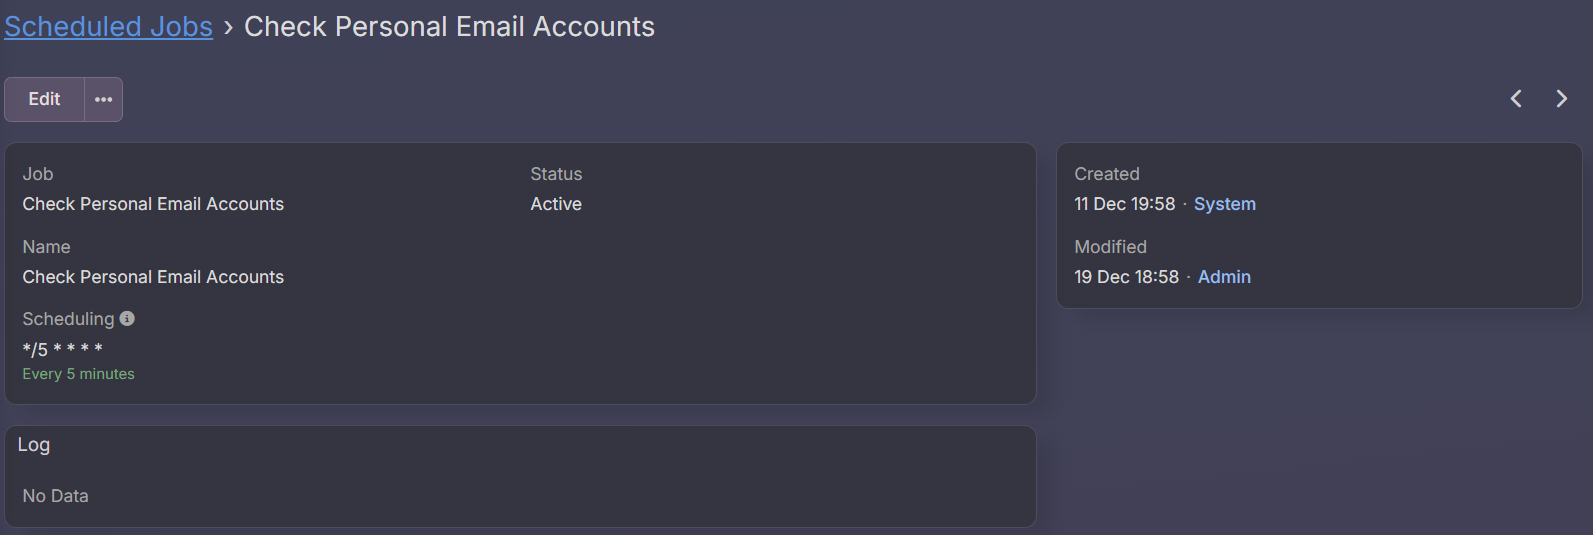Select the Job field value text
Screen dimensions: 1593x535
tap(153, 204)
